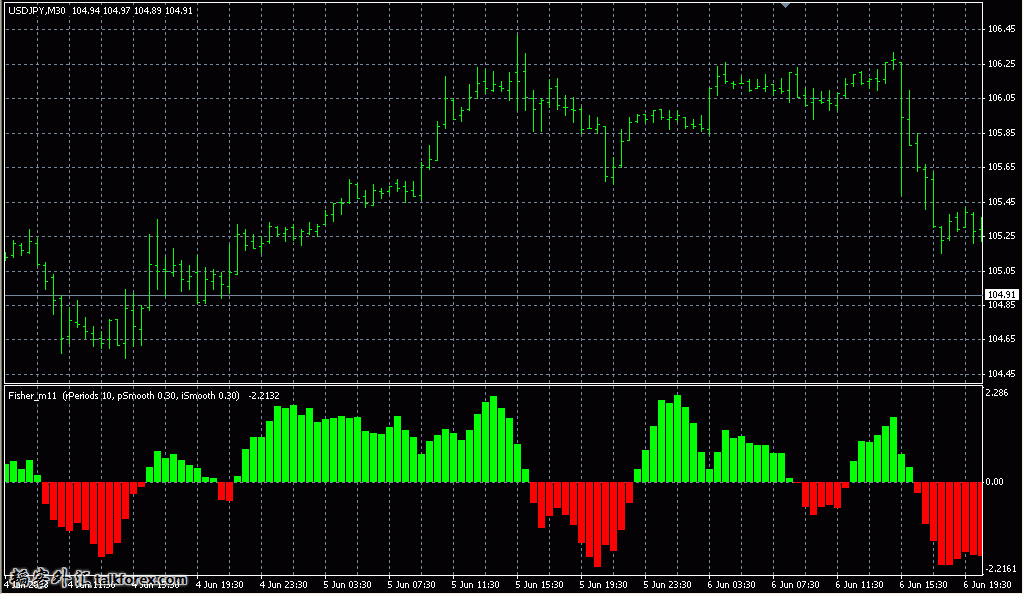1024x594 pixels.
Task: Click the current price label 104.91
Action: (1001, 294)
